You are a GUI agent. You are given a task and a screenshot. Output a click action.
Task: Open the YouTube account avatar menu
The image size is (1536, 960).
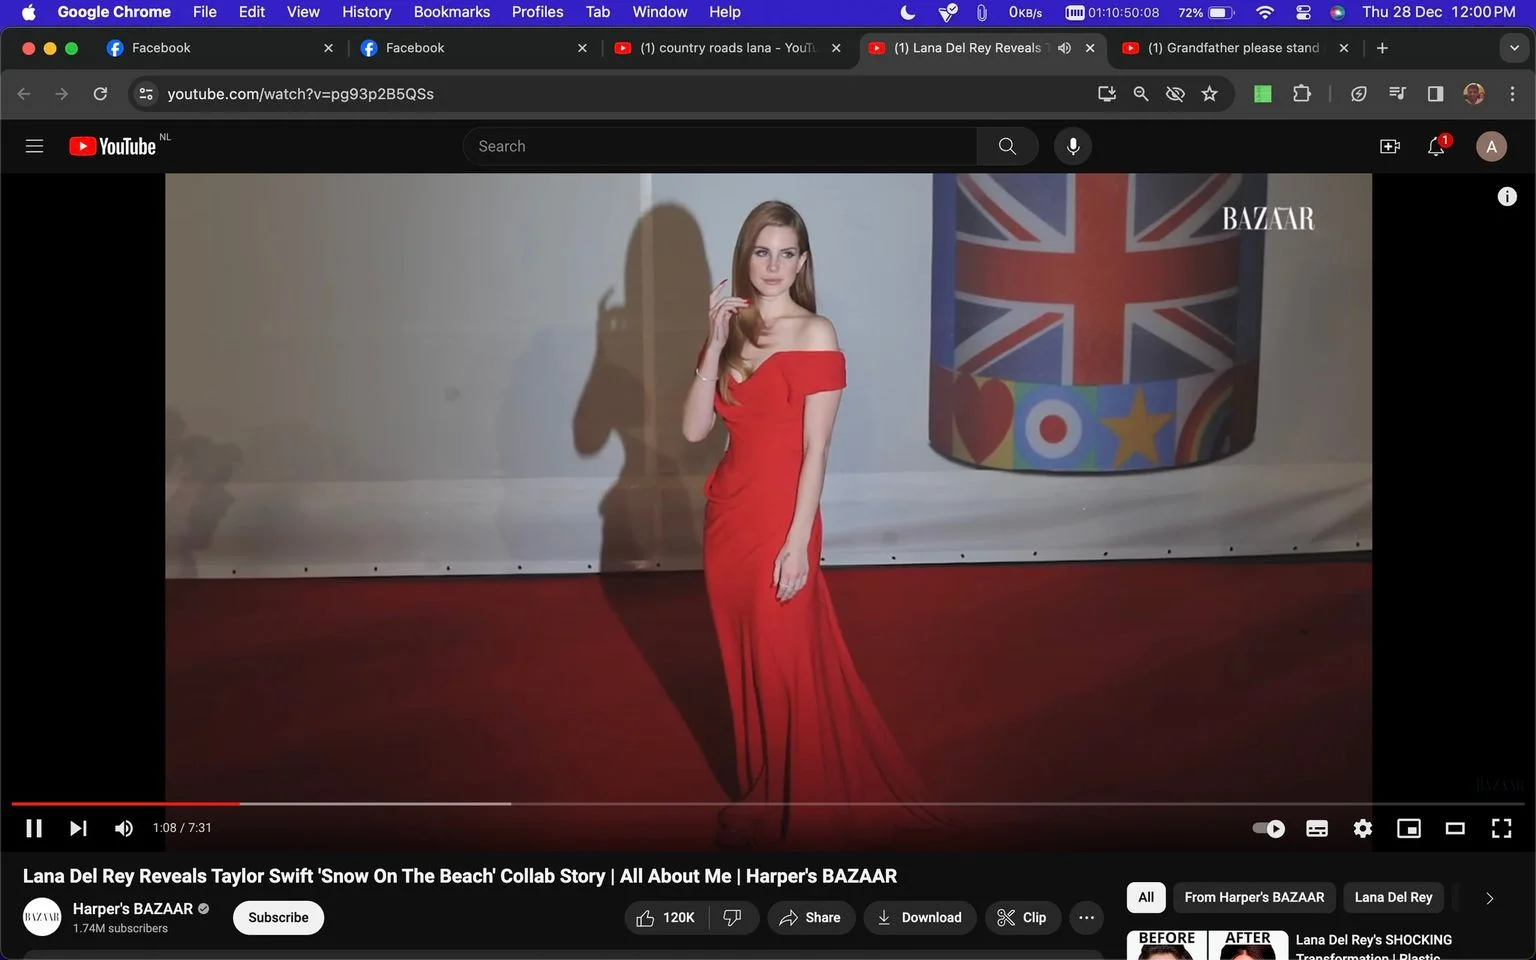[1491, 146]
